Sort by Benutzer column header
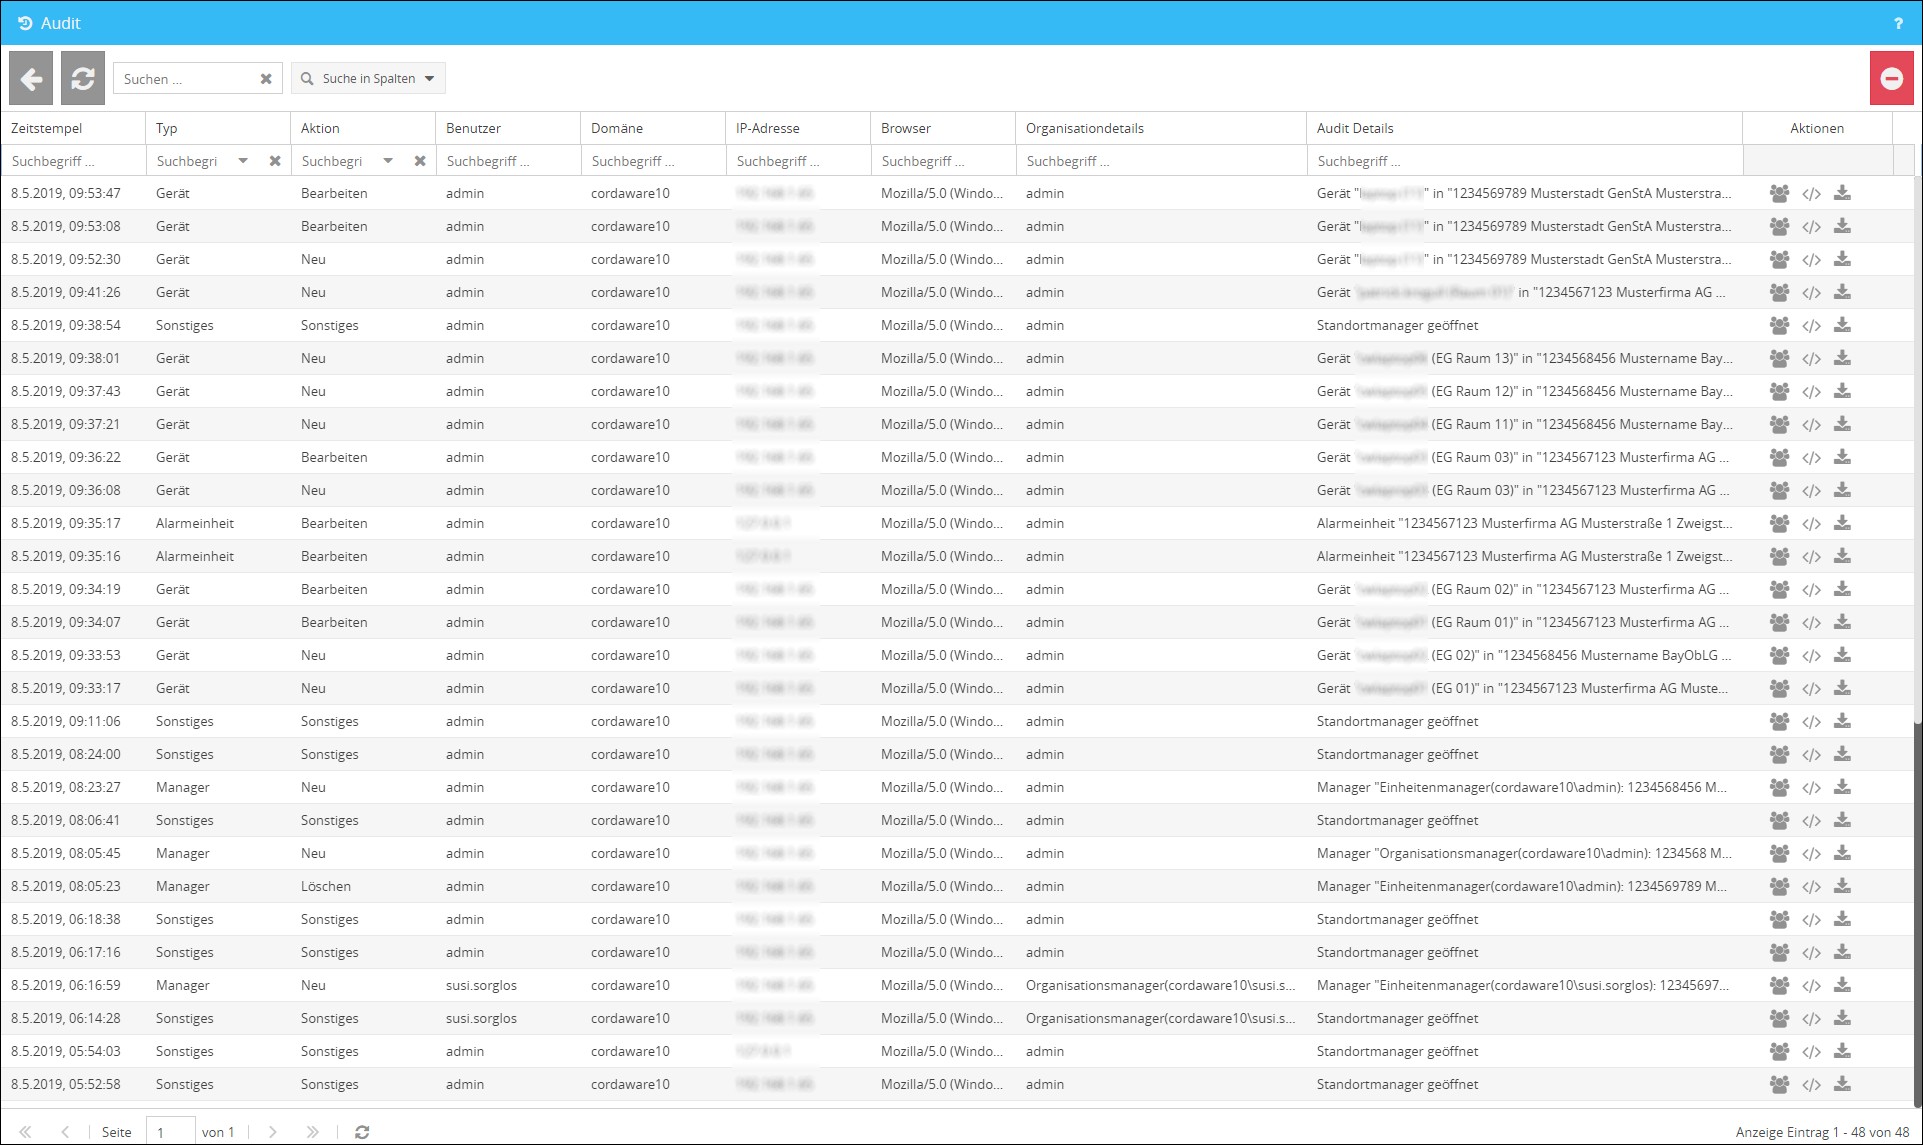 click(508, 128)
